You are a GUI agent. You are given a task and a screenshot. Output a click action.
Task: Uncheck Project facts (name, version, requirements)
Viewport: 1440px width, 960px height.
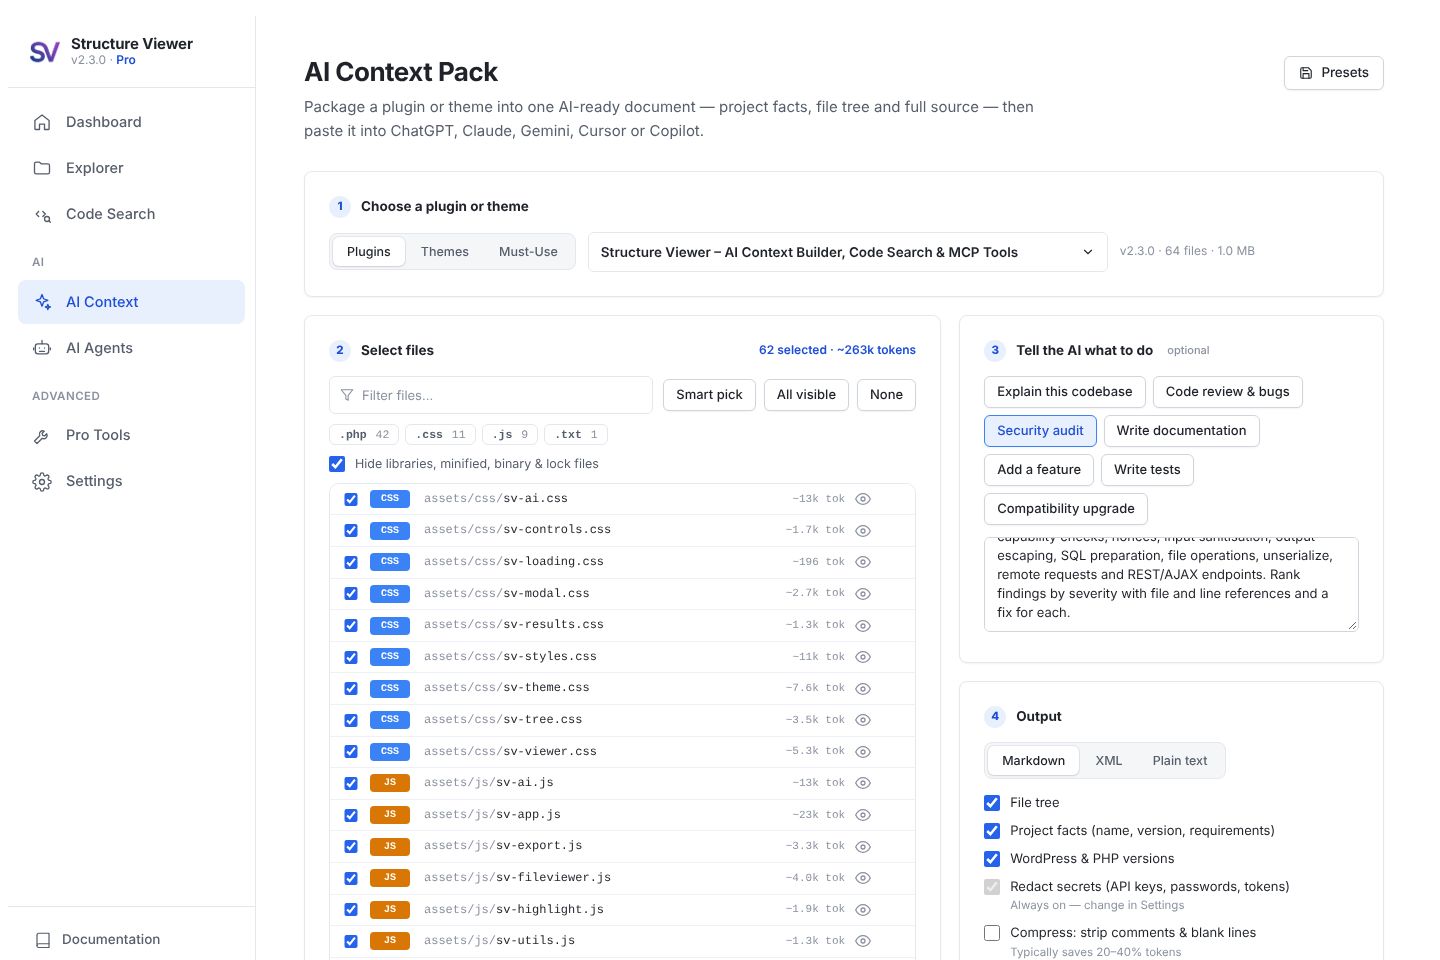[x=992, y=831]
